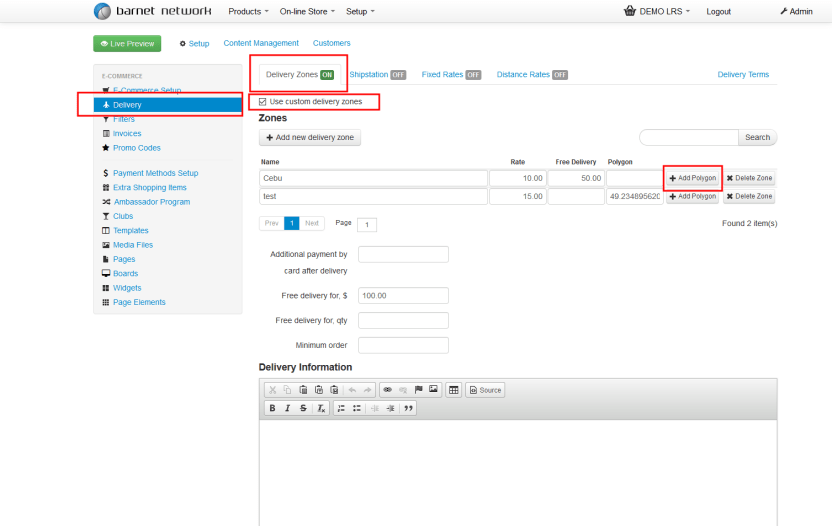Screen dimensions: 832x526
Task: Click the Undo arrow in editor
Action: click(x=352, y=390)
